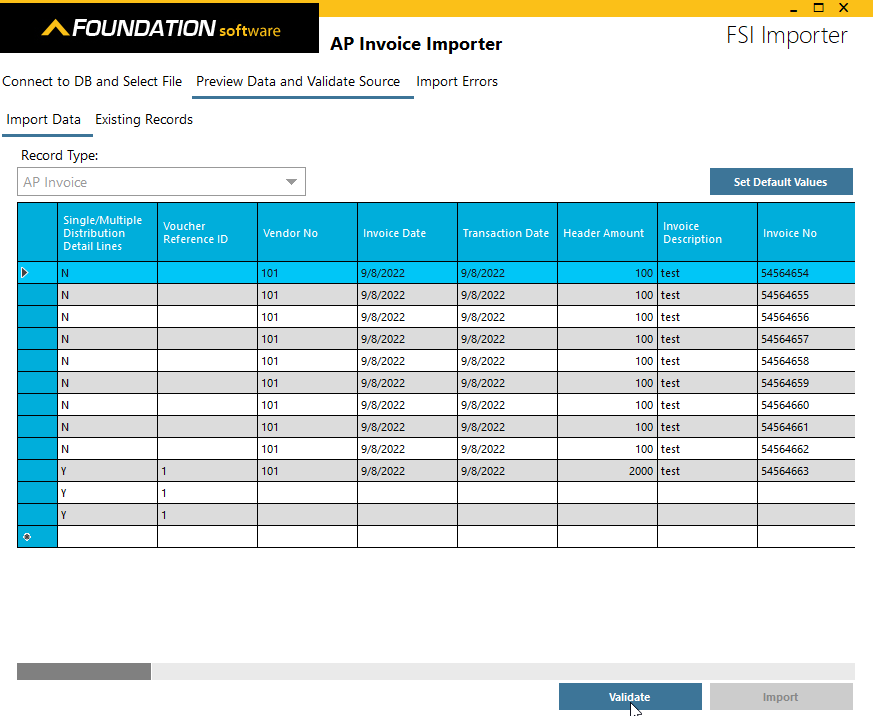Click Single/Multiple Distribution Detail Lines header
Image resolution: width=873 pixels, height=716 pixels.
coord(107,232)
